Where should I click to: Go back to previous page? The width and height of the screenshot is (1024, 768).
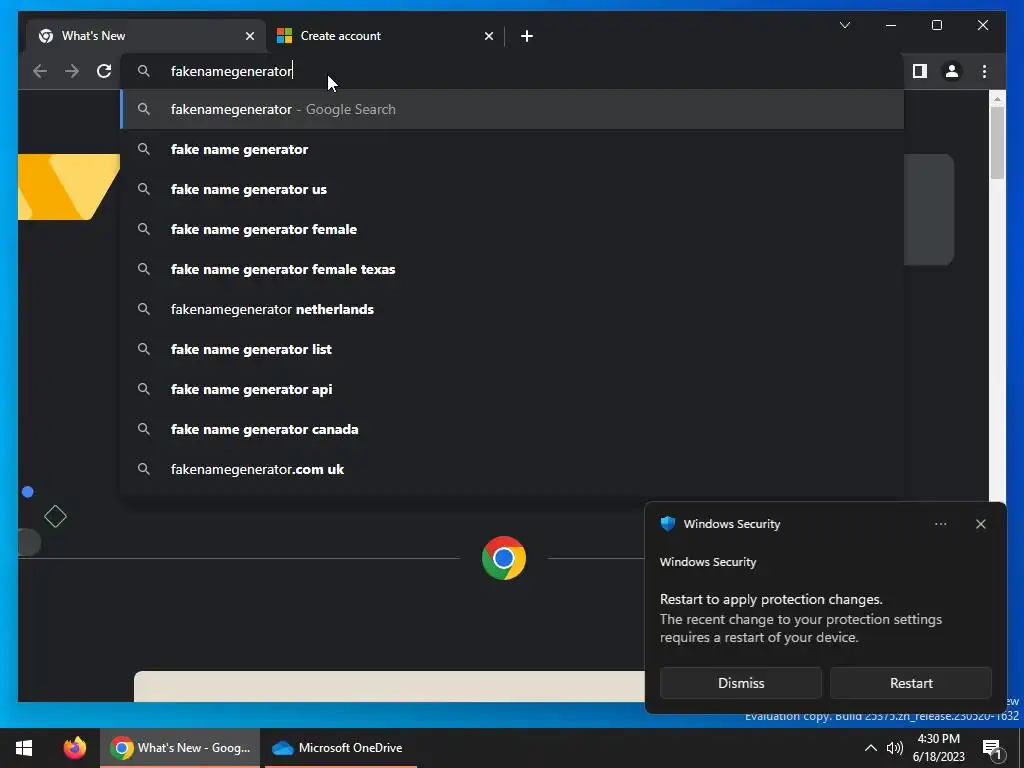(x=40, y=71)
